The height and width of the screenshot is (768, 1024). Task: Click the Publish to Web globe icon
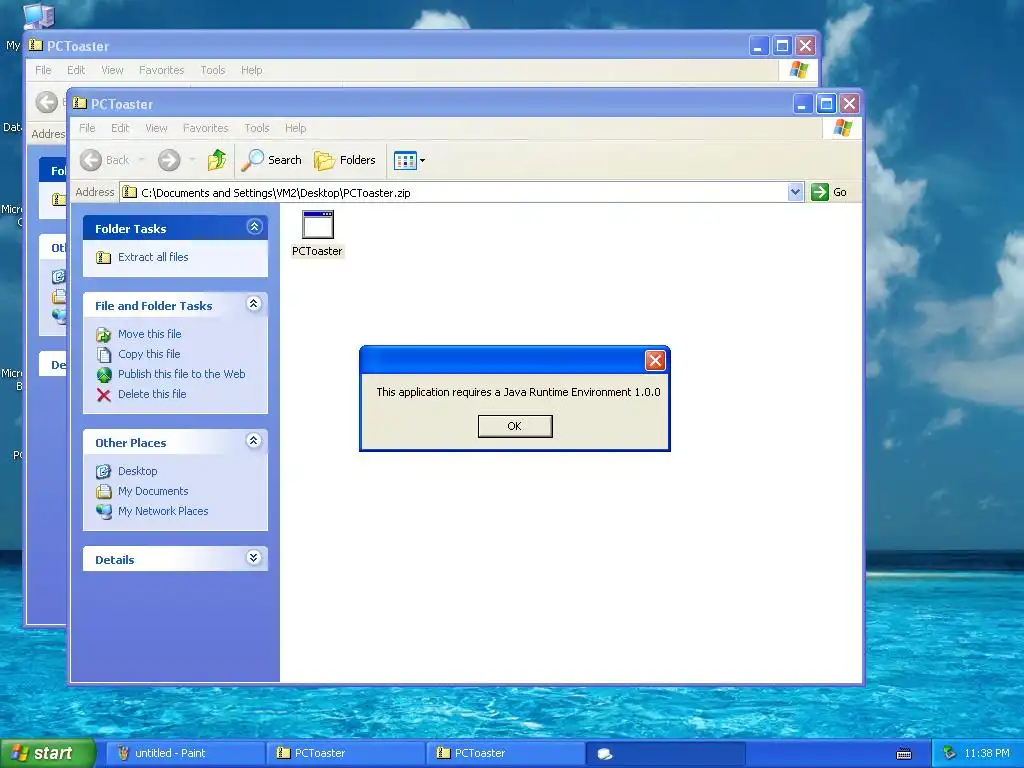click(x=104, y=375)
